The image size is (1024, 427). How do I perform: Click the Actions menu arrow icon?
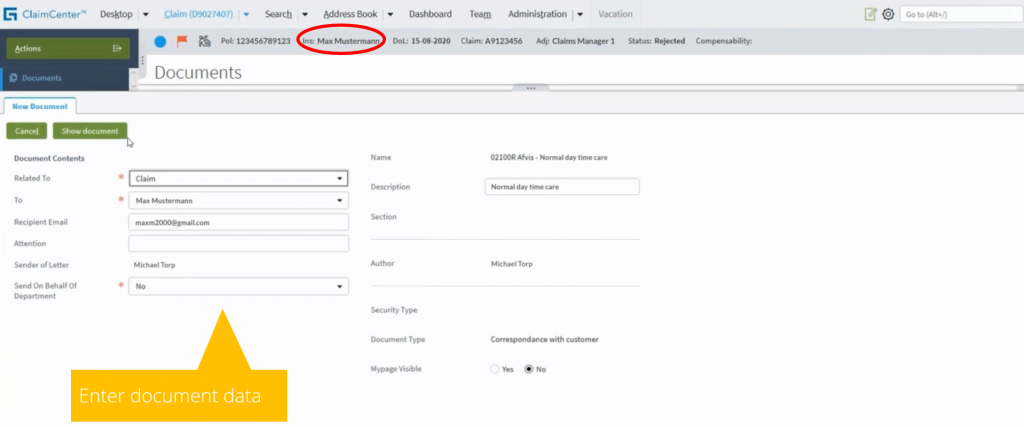(117, 48)
